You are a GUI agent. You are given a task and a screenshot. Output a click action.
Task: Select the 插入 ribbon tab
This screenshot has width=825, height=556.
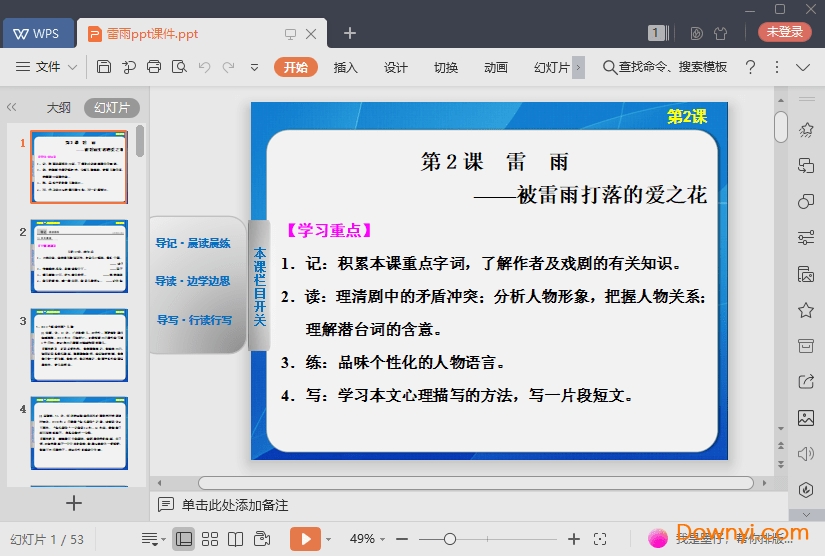(x=346, y=67)
